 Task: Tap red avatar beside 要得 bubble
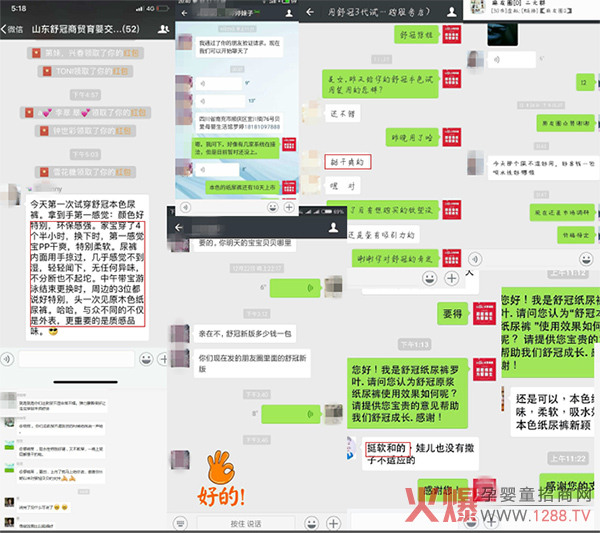[x=484, y=314]
